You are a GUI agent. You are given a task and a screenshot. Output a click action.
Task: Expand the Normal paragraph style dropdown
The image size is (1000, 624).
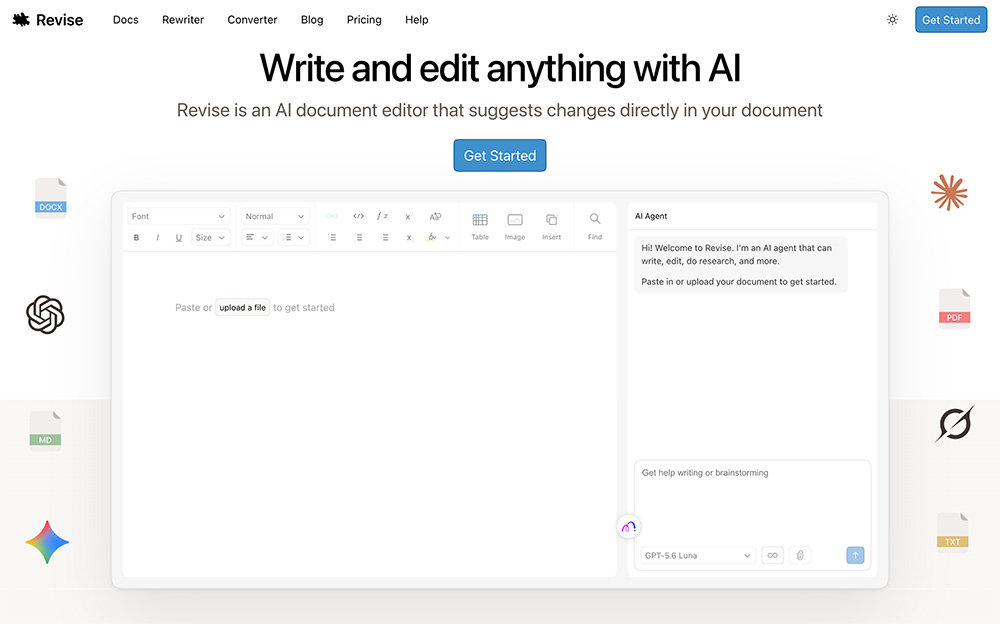tap(276, 216)
